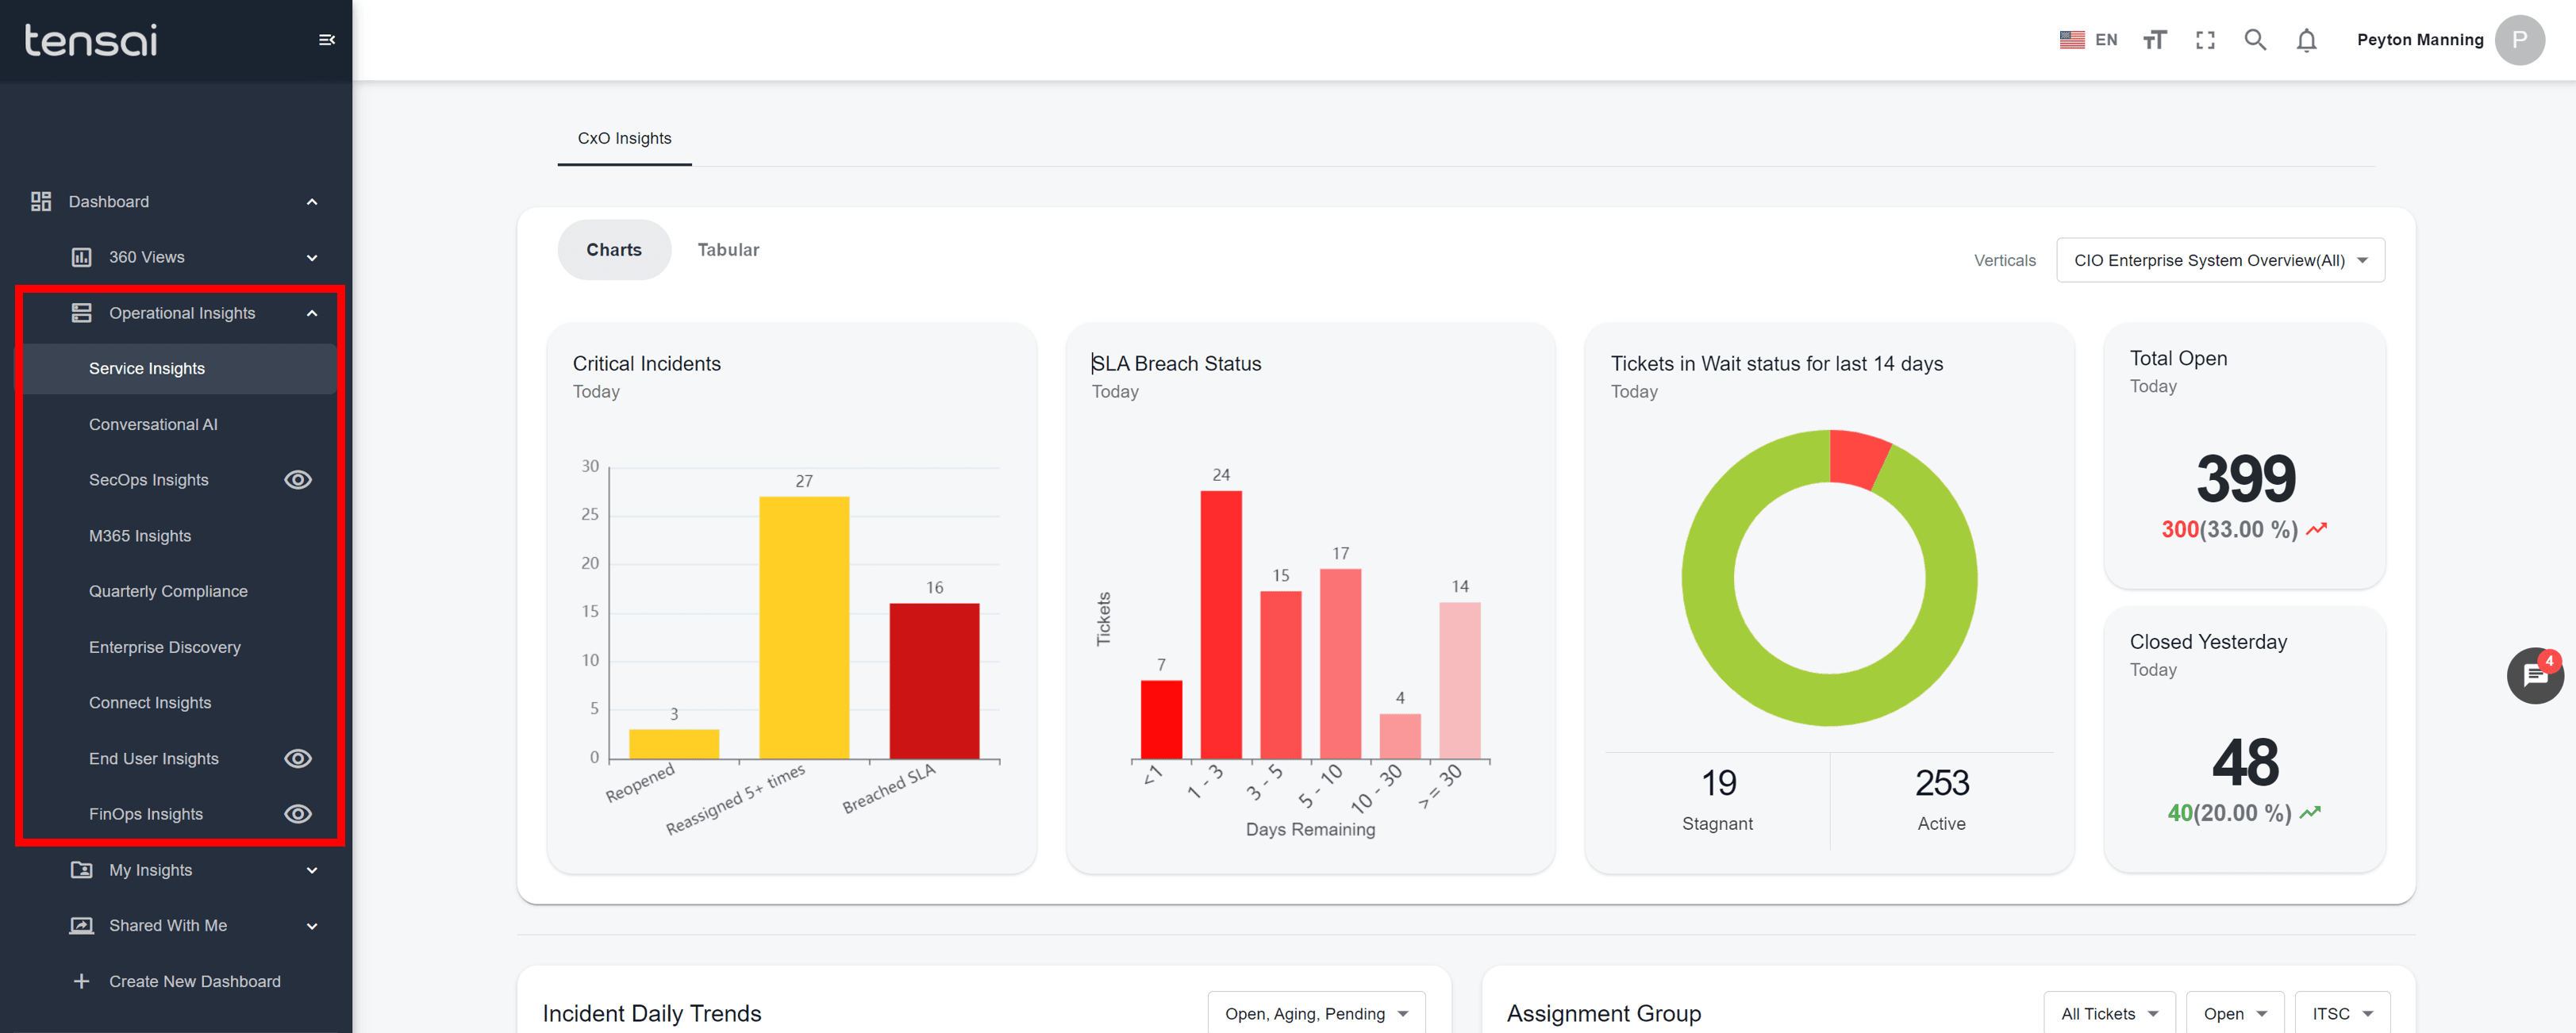
Task: Open End User Insights menu item
Action: [x=154, y=759]
